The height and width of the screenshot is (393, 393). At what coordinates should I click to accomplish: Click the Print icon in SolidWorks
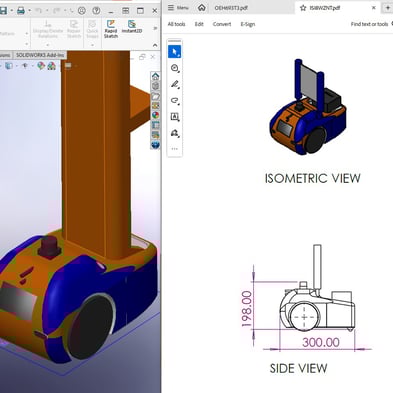(21, 11)
